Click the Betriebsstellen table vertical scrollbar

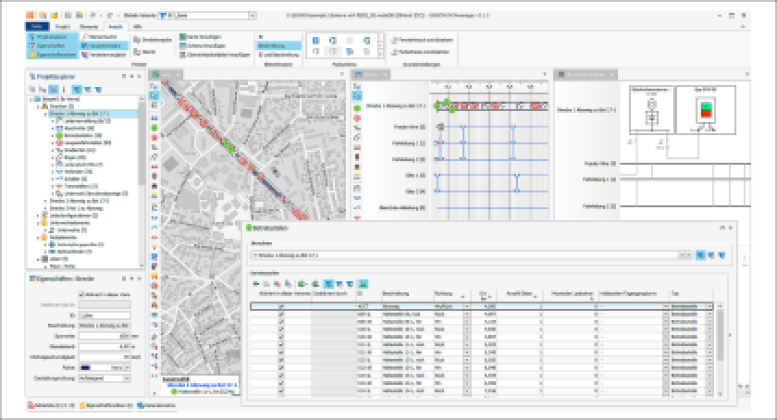click(x=720, y=350)
